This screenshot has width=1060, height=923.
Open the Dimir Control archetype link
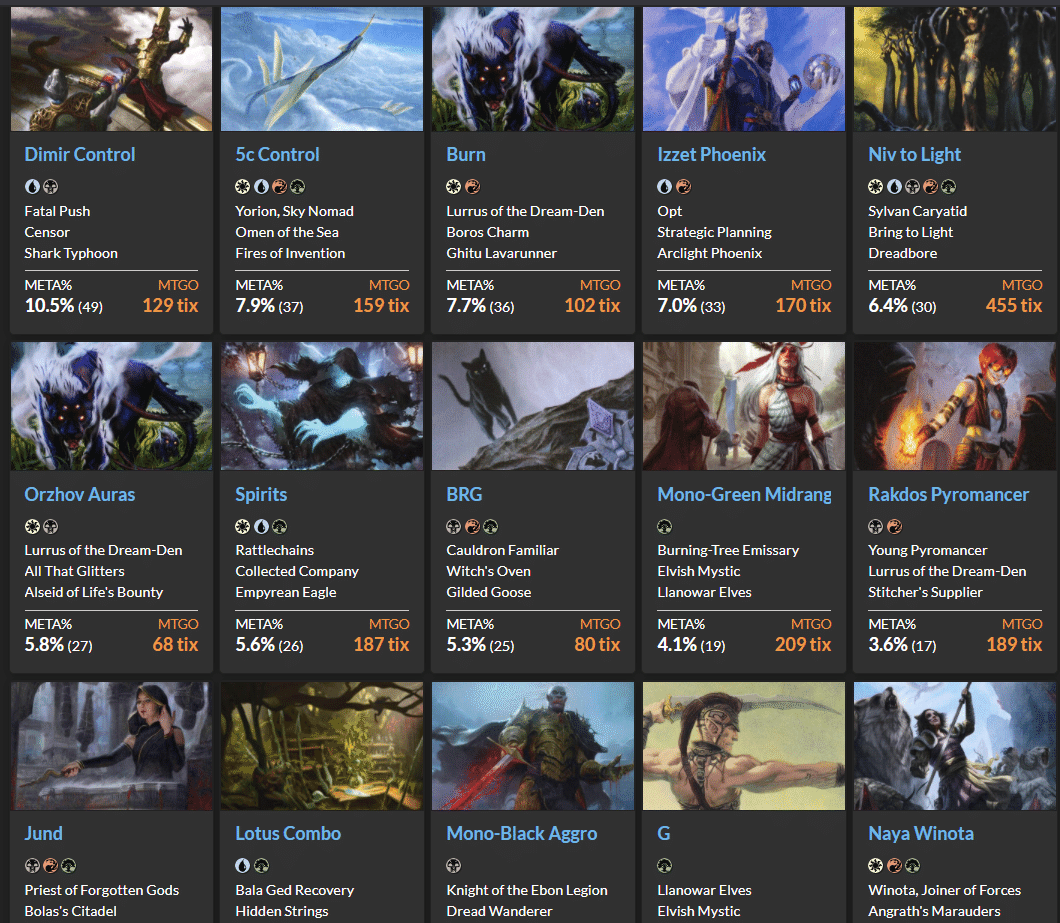80,154
